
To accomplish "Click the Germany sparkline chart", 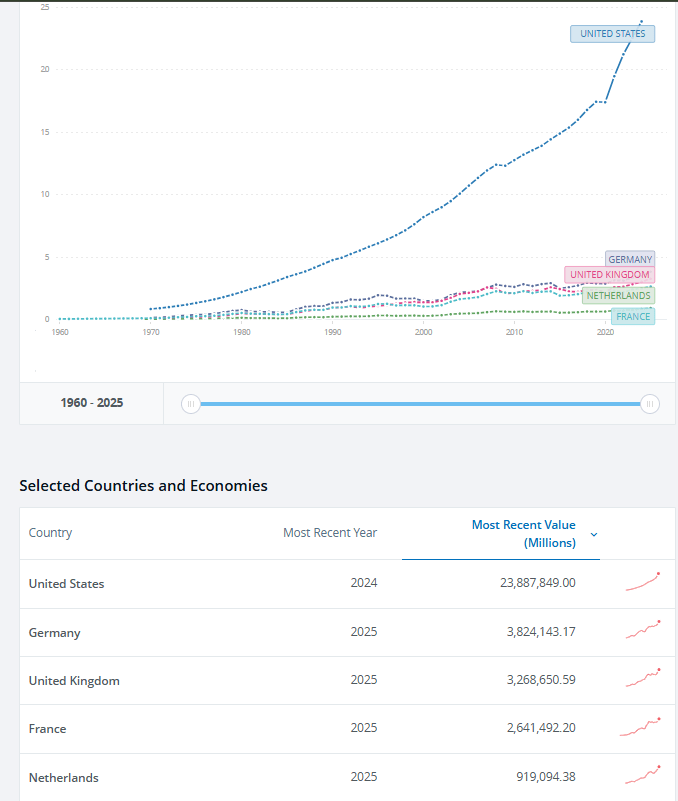I will (x=643, y=630).
